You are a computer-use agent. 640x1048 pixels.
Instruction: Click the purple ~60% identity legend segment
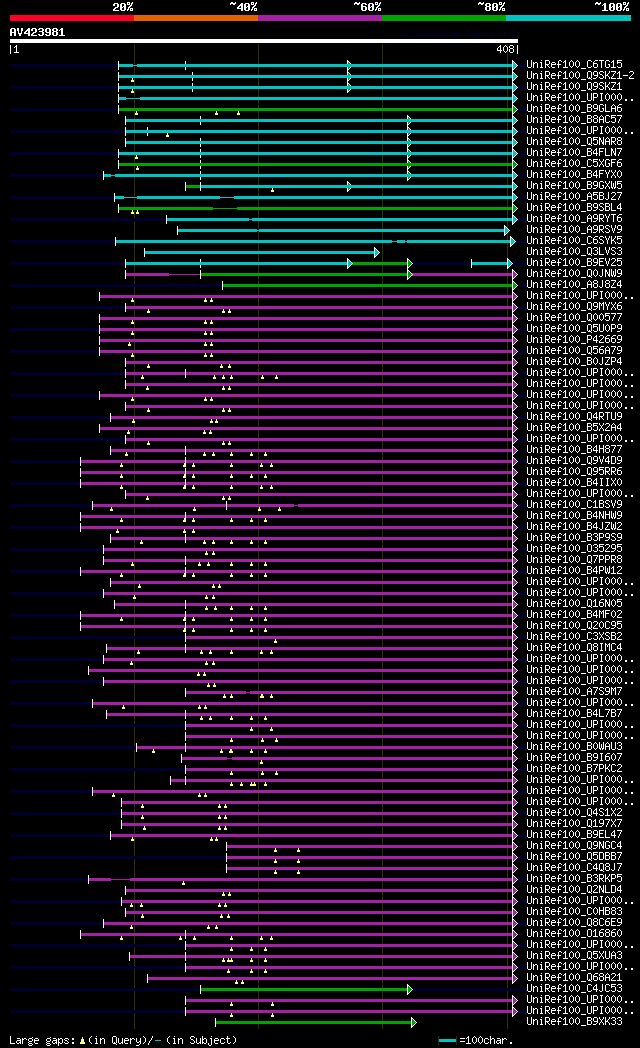pyautogui.click(x=320, y=18)
